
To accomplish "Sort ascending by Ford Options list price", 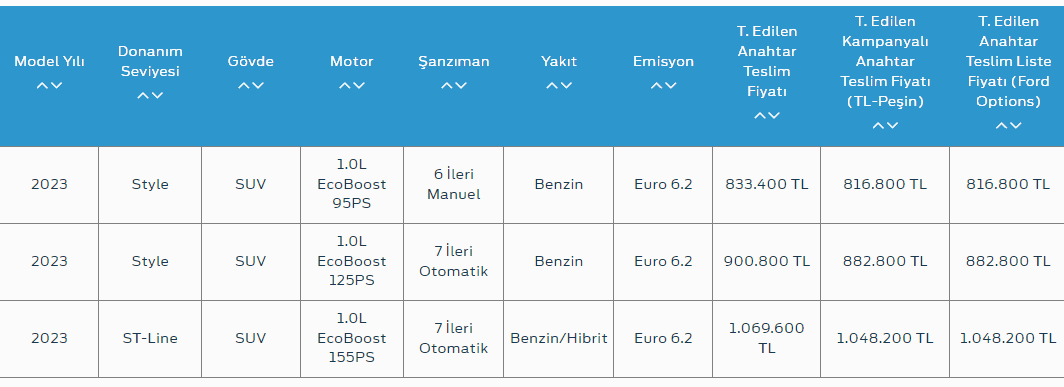I will 1002,126.
